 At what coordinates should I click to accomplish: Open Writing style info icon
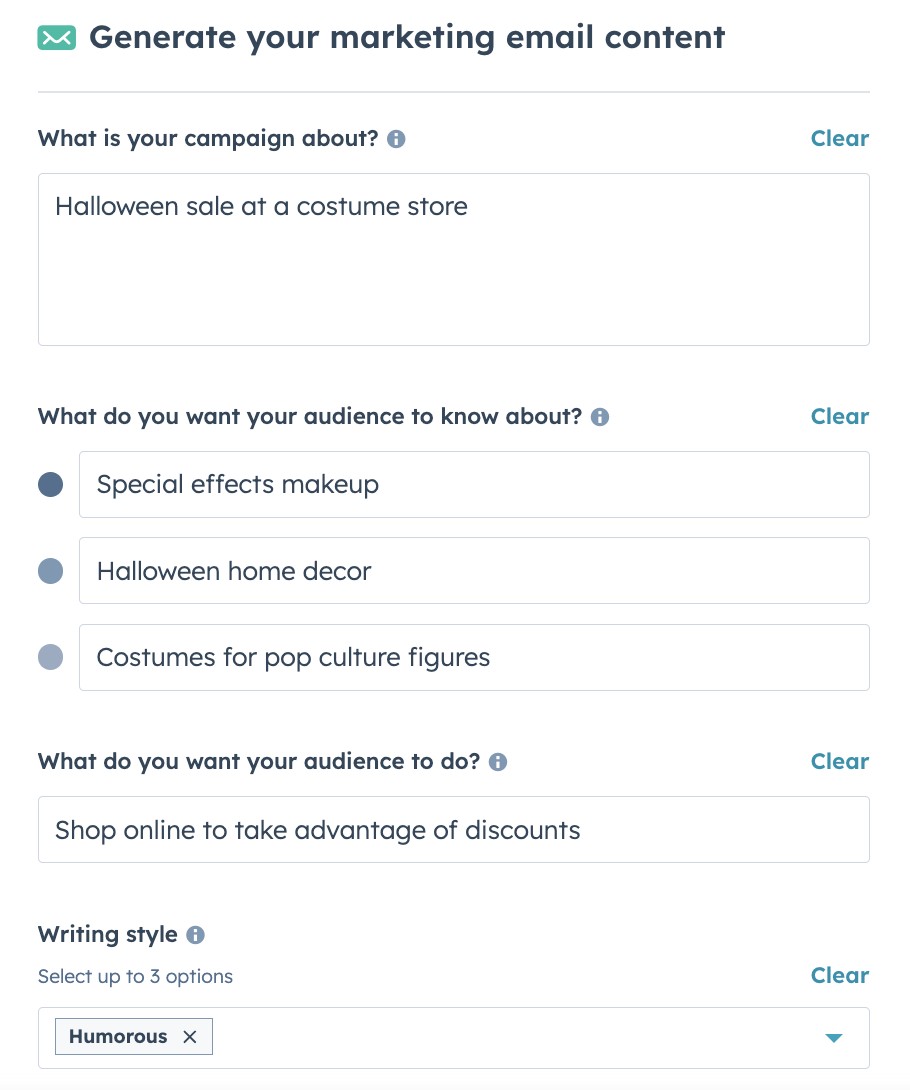[x=195, y=935]
